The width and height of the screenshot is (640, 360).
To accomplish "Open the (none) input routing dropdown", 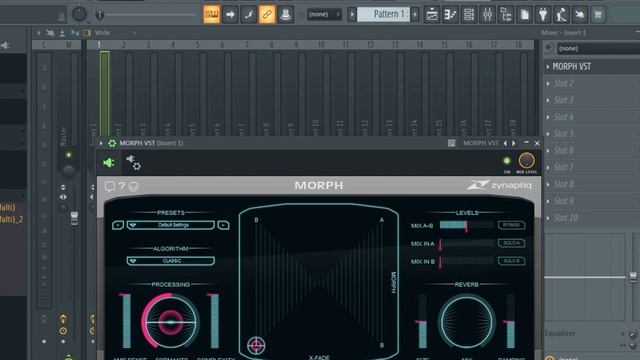I will tap(598, 48).
